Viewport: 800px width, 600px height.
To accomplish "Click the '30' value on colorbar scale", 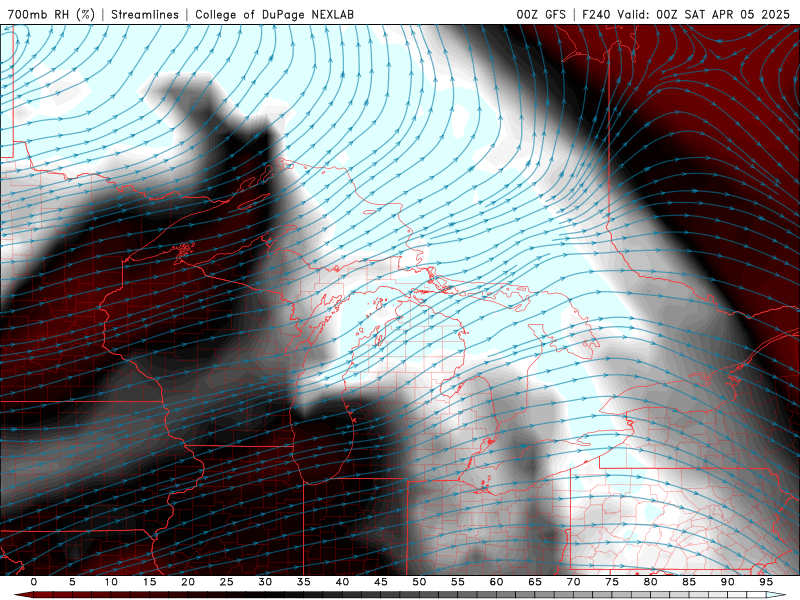I will pos(265,582).
